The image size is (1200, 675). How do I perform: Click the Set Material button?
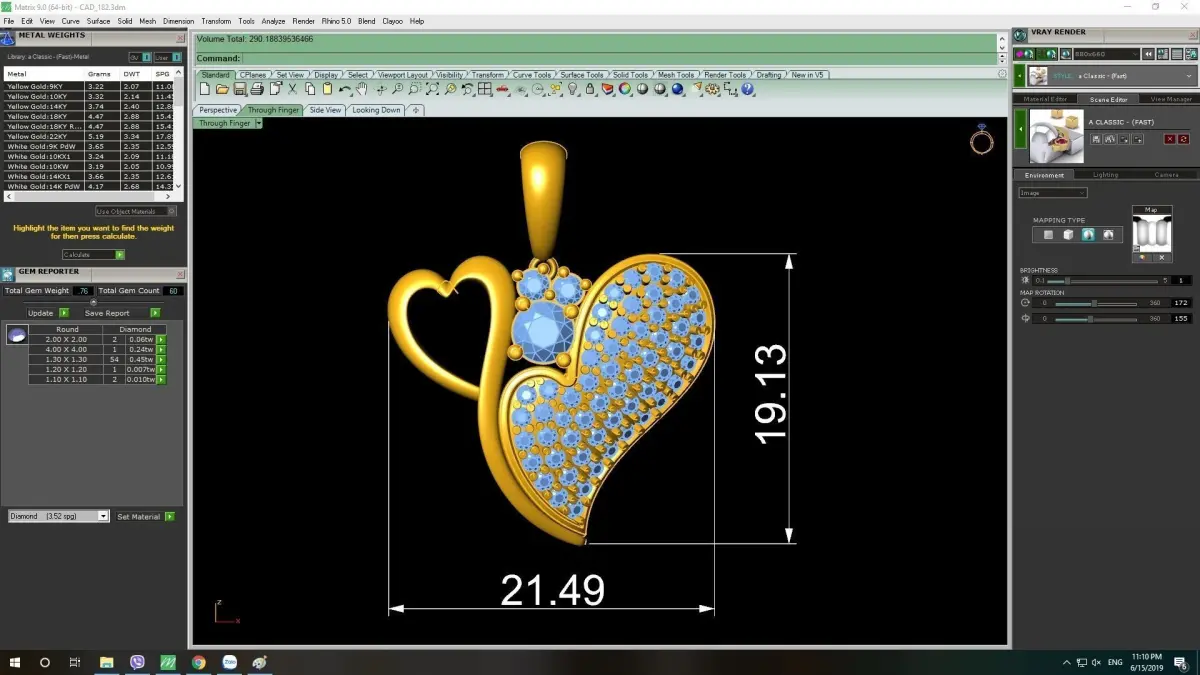click(145, 516)
